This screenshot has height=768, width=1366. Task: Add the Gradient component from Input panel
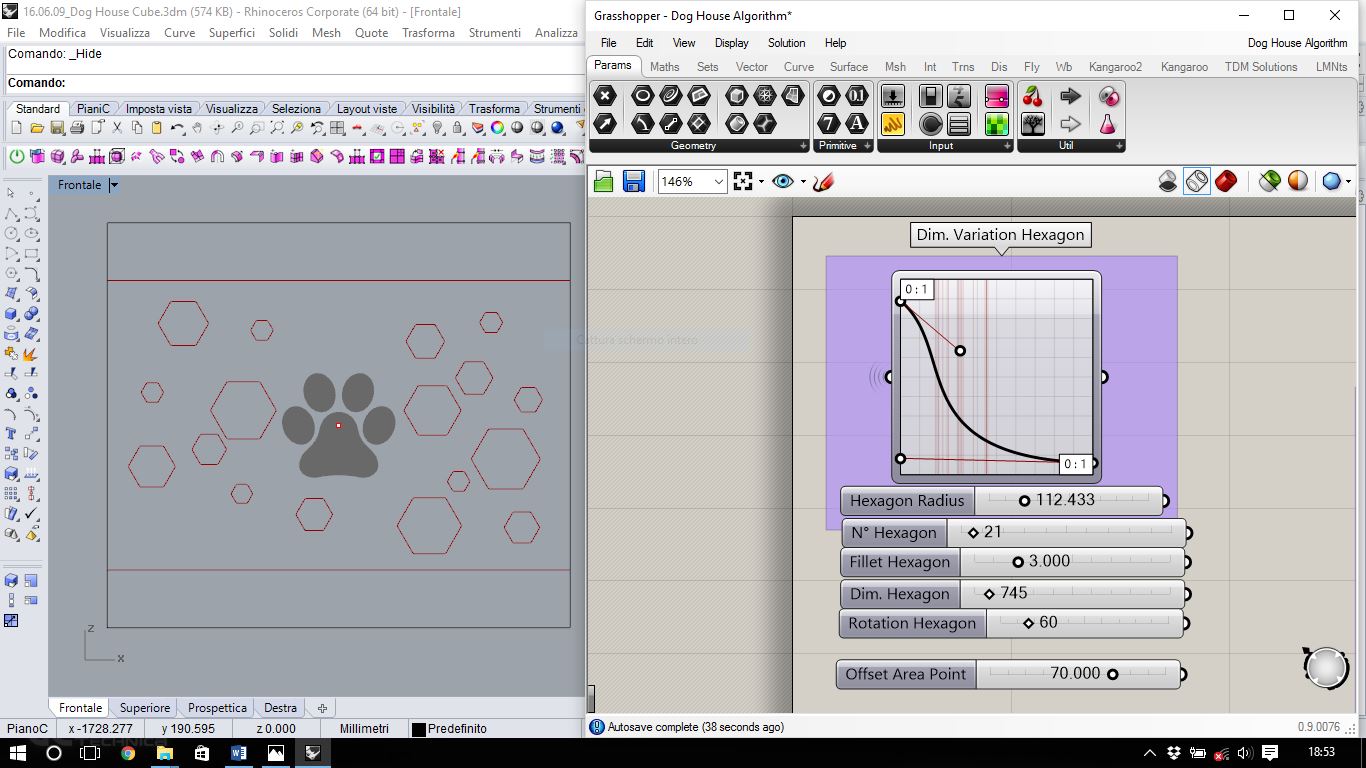coord(996,96)
